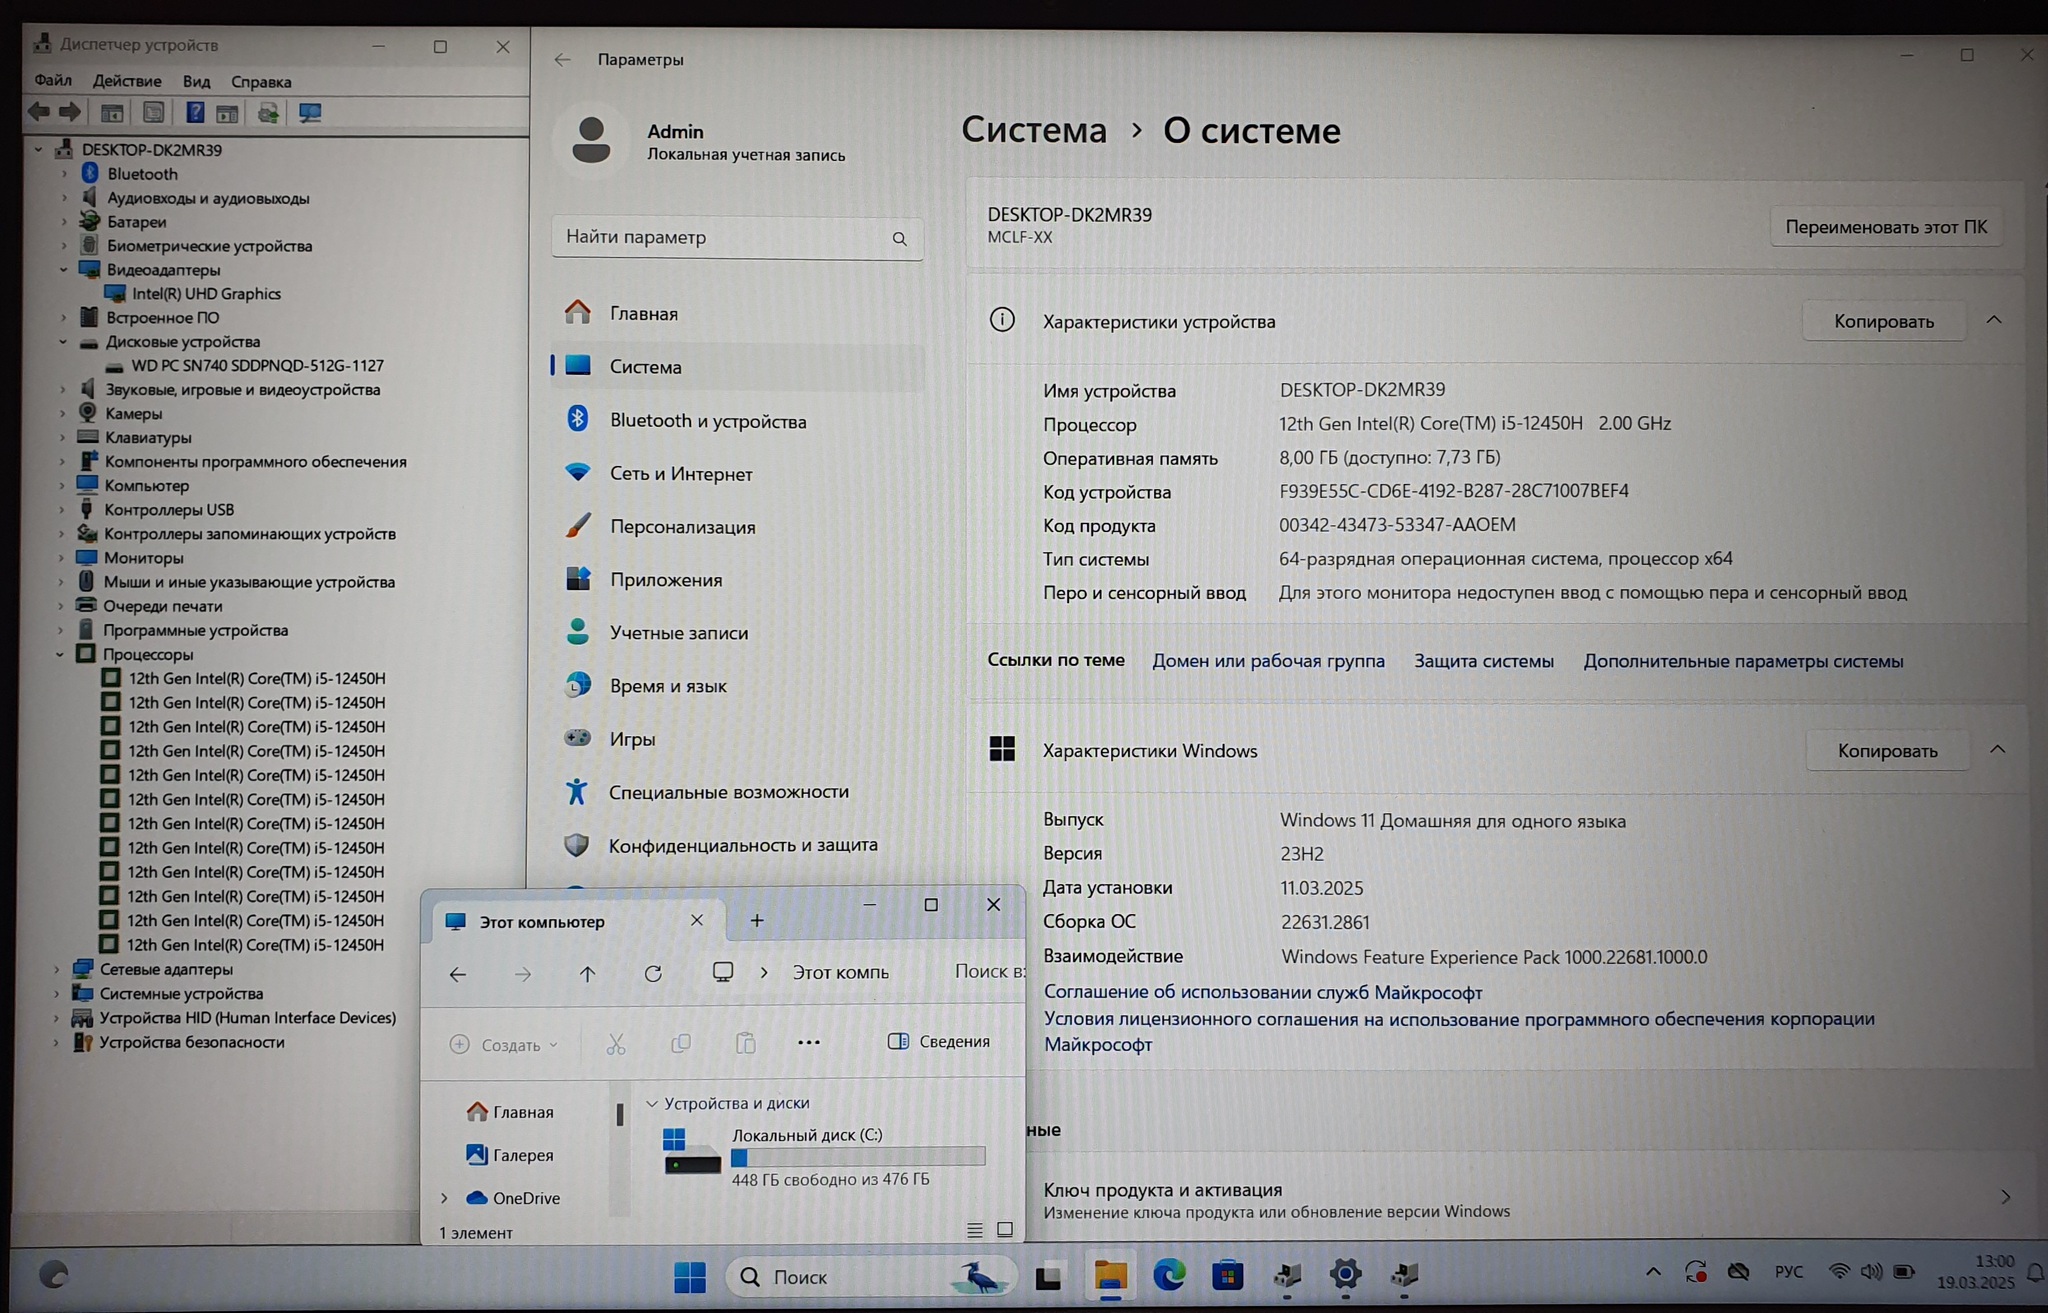Expand OneDrive in the Explorer sidebar
The image size is (2048, 1313).
pos(445,1198)
